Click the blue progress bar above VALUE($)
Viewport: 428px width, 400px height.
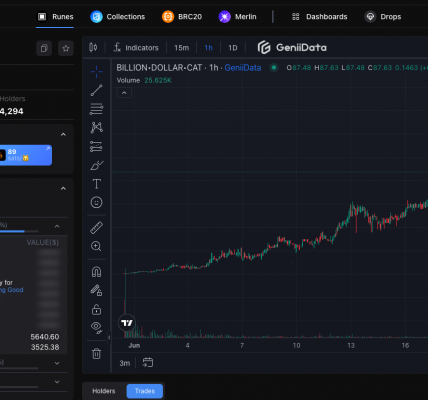click(12, 231)
